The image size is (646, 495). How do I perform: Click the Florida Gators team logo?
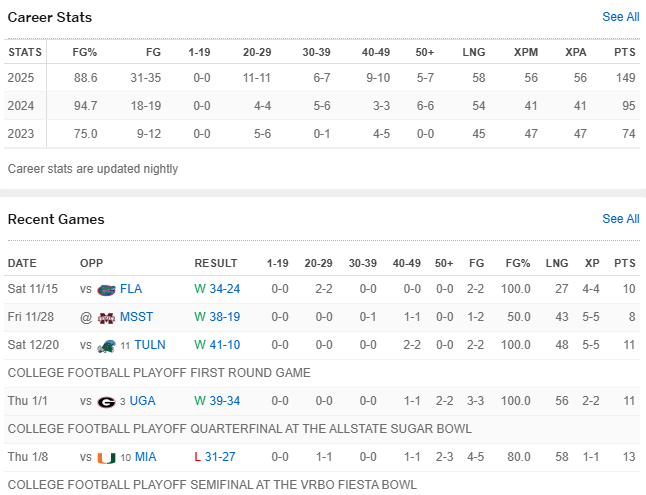coord(106,290)
